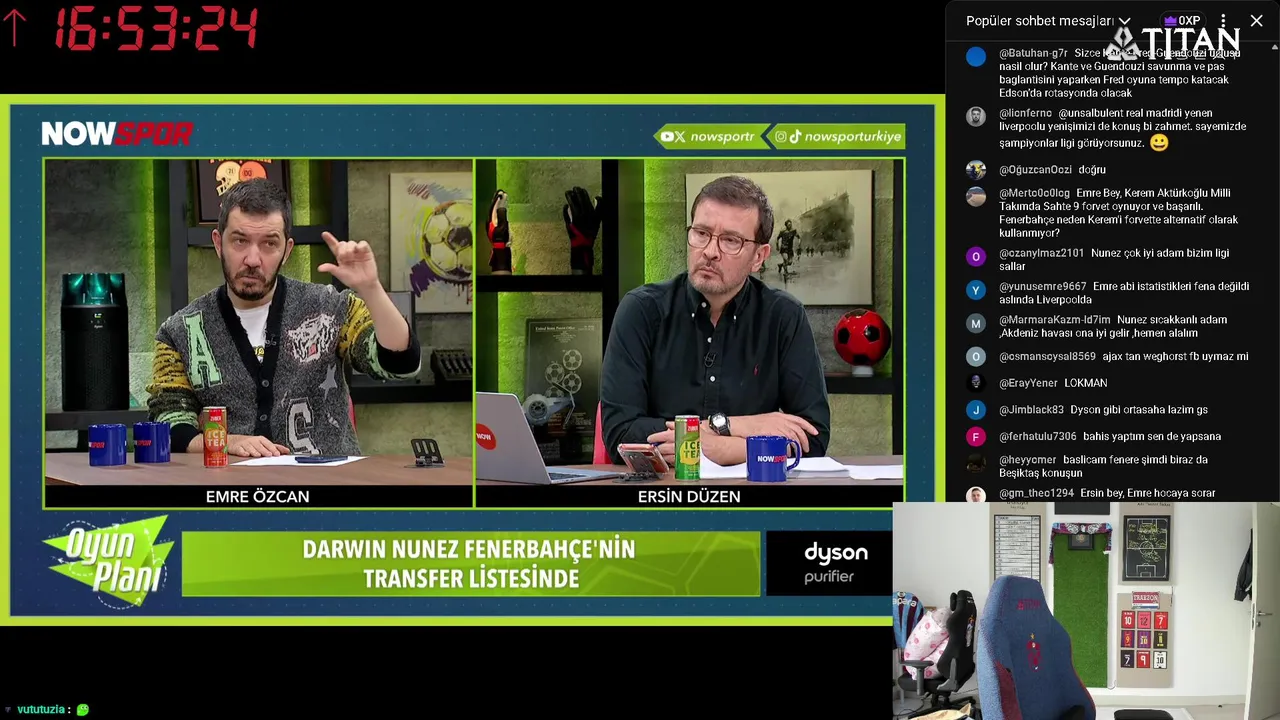Click the 'Y' avatar of @yunusemre9667
The image size is (1280, 720).
click(x=976, y=290)
